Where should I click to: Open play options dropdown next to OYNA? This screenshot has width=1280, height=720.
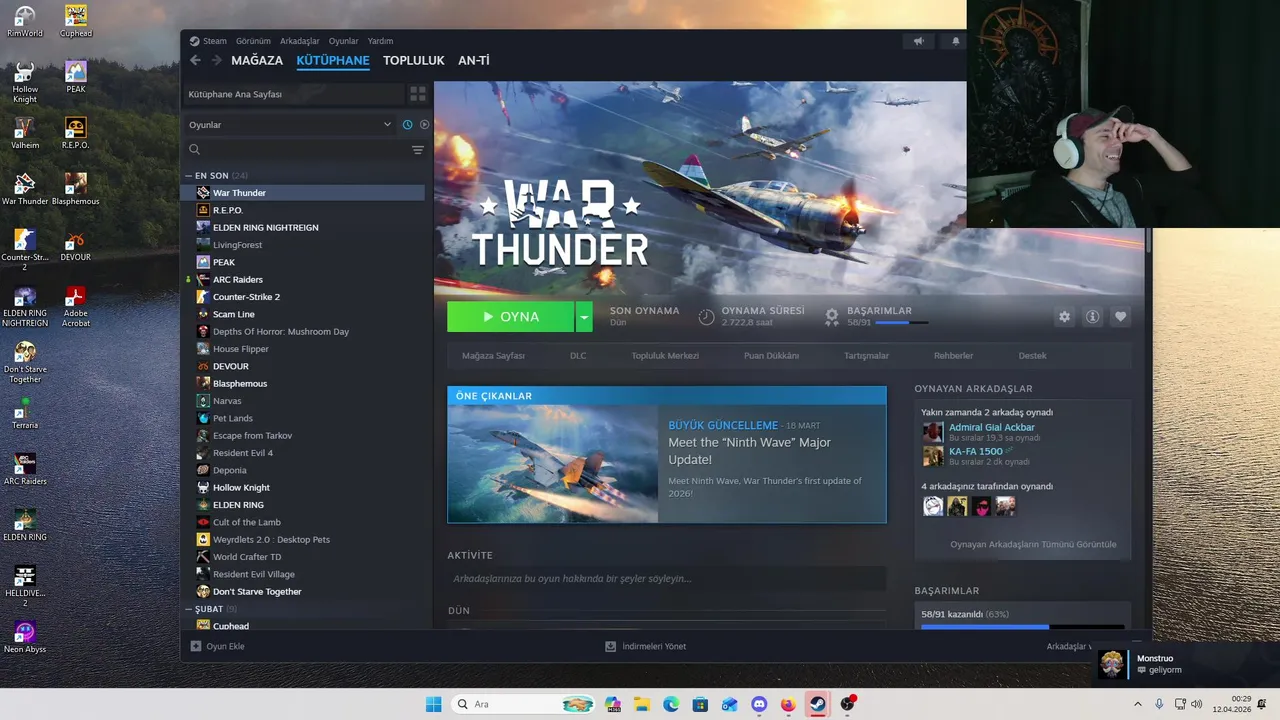(x=584, y=316)
